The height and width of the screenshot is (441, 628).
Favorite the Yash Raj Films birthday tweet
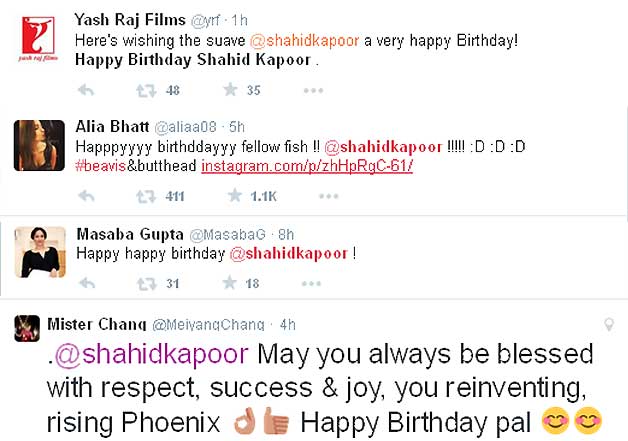pyautogui.click(x=230, y=90)
